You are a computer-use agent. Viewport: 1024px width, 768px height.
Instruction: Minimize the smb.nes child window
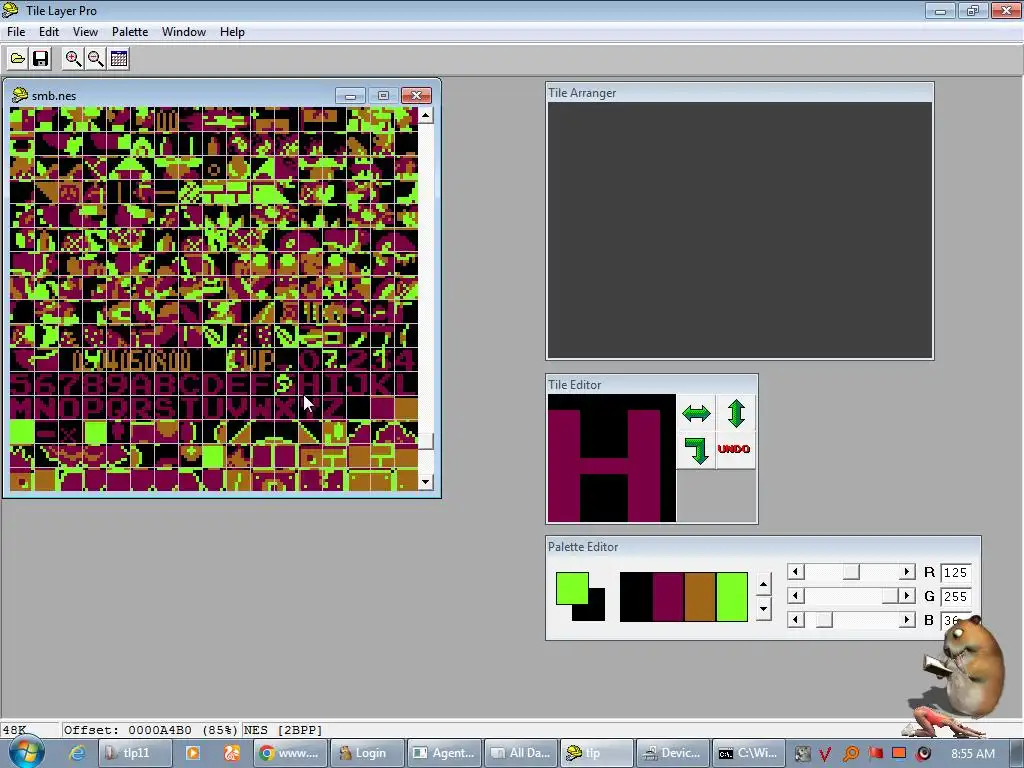[x=350, y=95]
